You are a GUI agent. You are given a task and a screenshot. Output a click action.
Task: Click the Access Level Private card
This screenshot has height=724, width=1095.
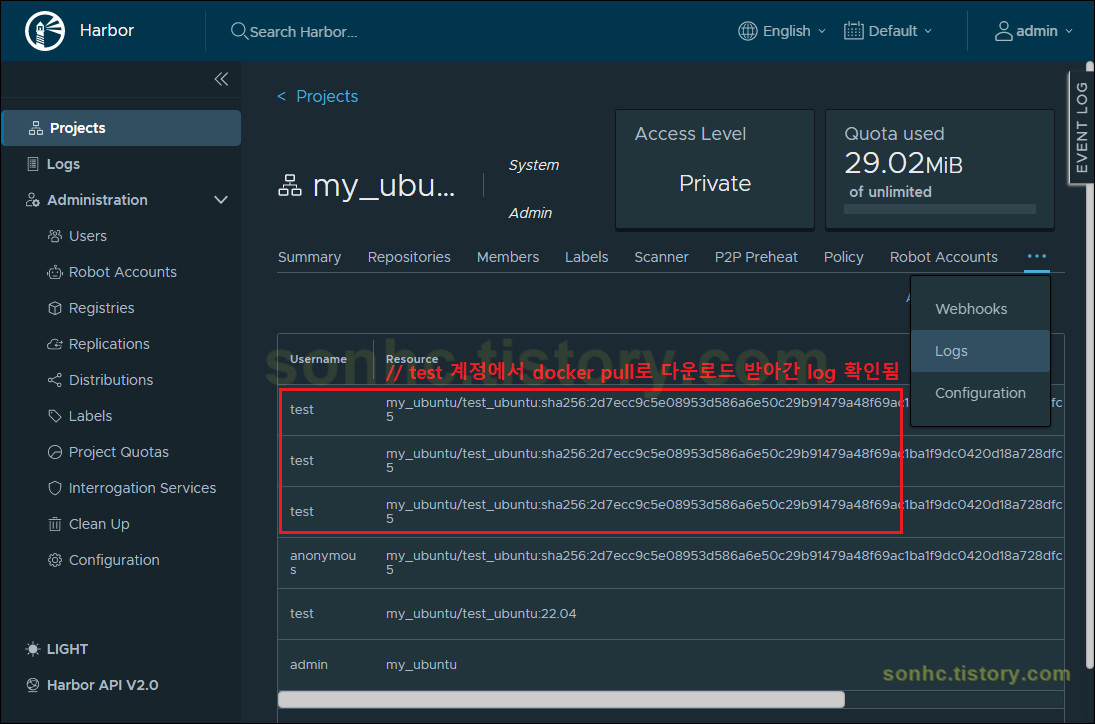[714, 170]
